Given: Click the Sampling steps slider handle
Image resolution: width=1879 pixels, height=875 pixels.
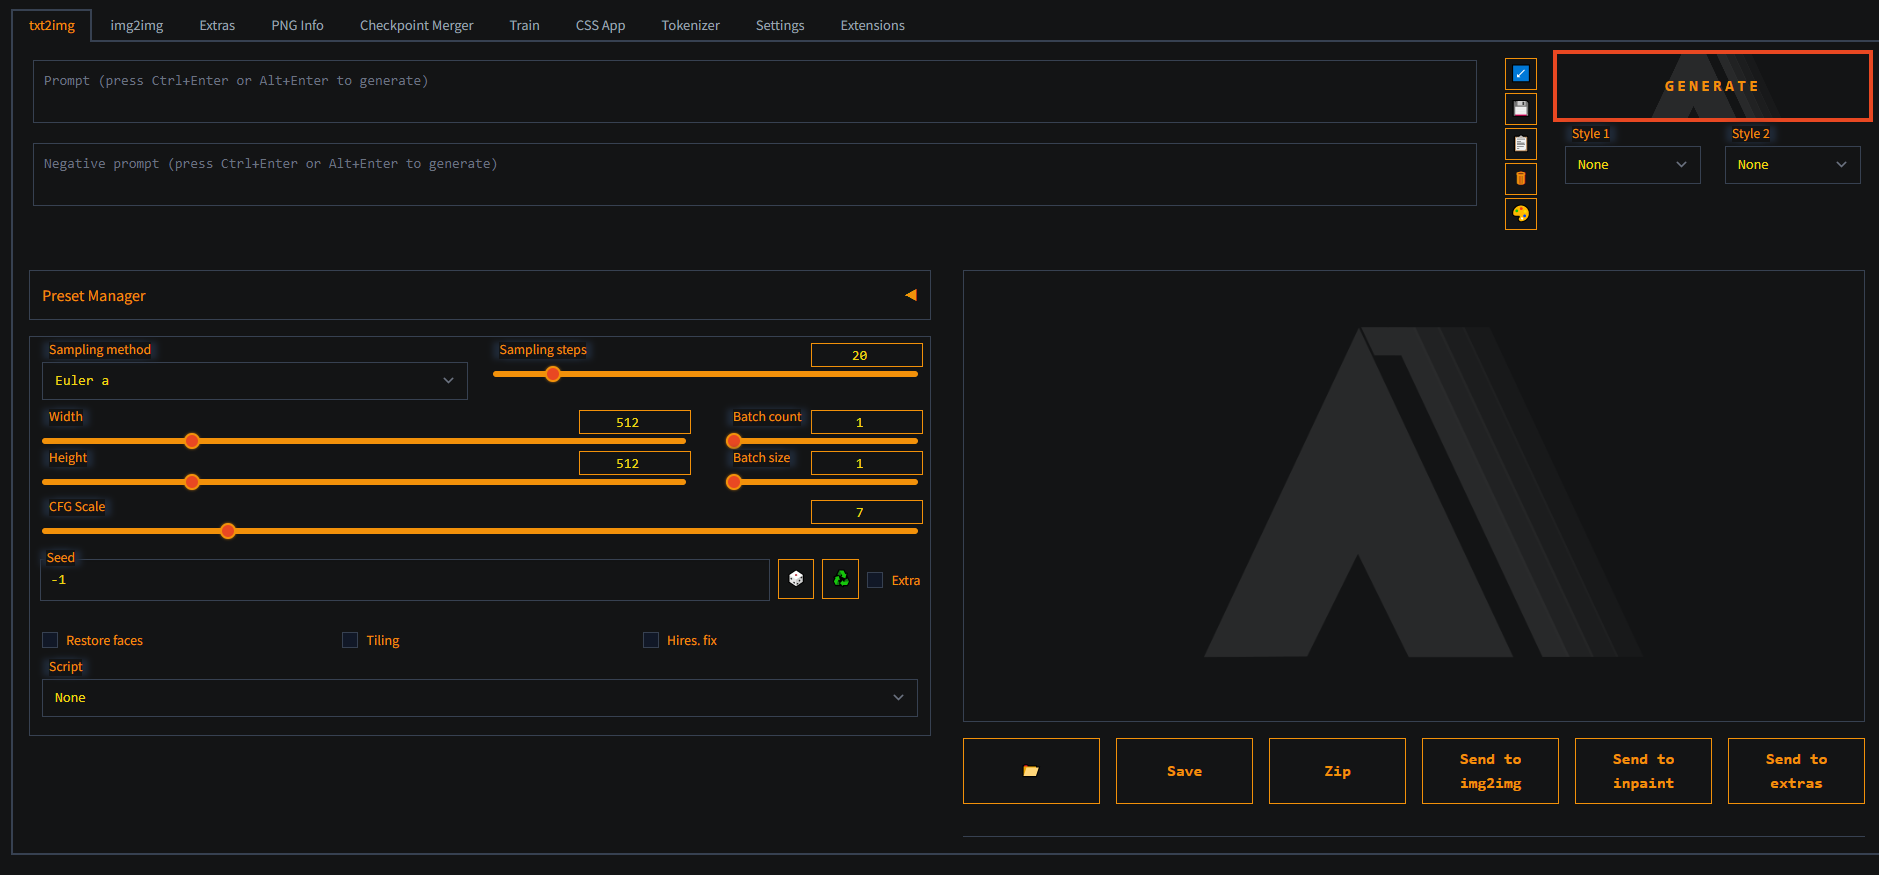Looking at the screenshot, I should tap(553, 374).
